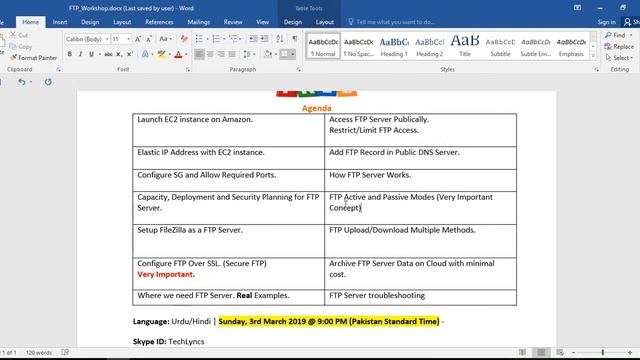This screenshot has width=640, height=360.
Task: Toggle Bold formatting
Action: (70, 54)
